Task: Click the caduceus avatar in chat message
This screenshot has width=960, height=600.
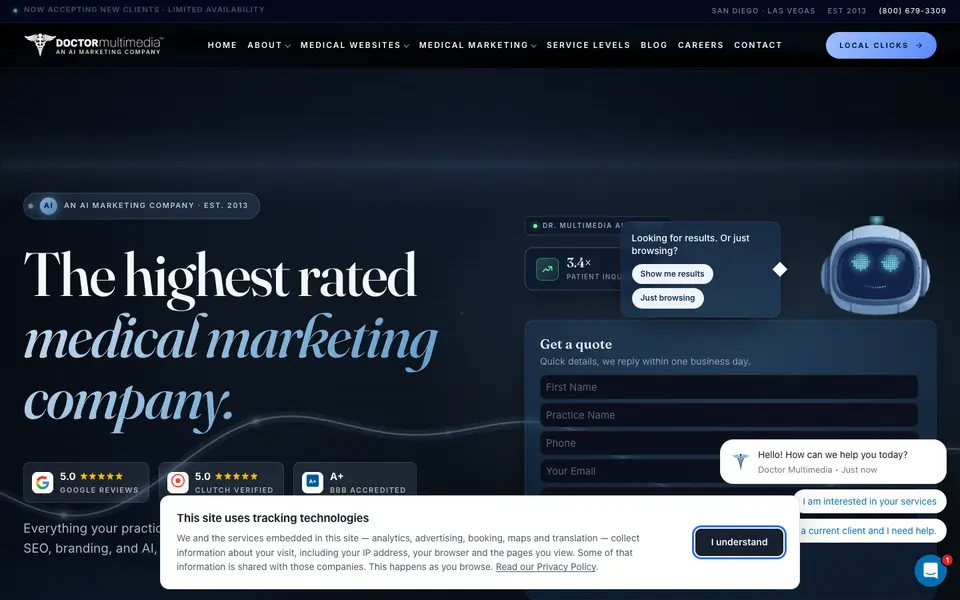Action: pos(741,461)
